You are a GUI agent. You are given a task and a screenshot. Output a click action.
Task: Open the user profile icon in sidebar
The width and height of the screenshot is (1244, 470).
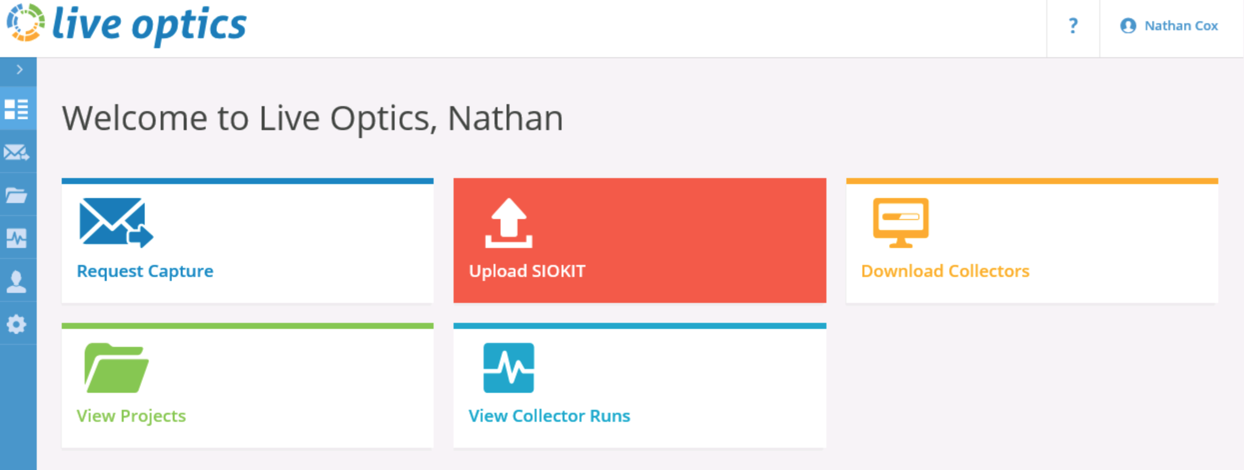tap(17, 281)
